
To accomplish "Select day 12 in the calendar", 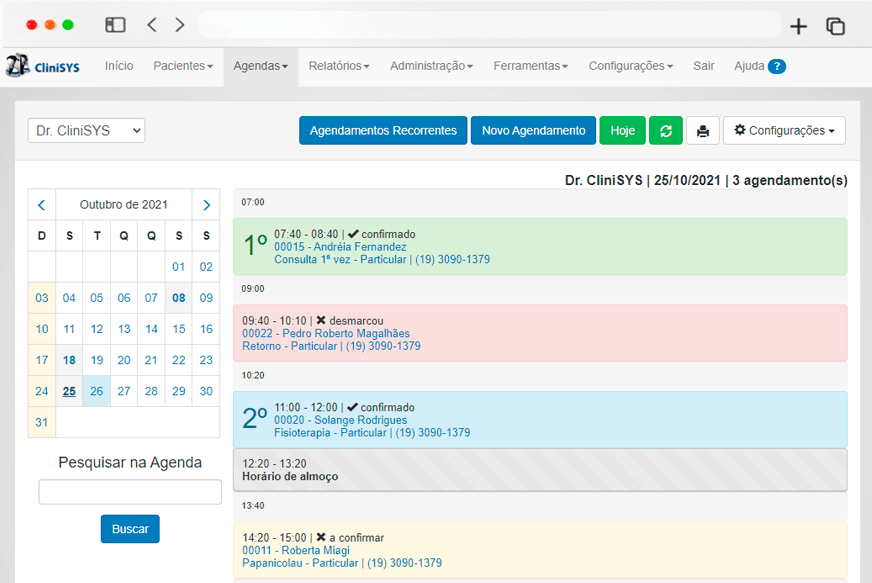I will pyautogui.click(x=97, y=329).
